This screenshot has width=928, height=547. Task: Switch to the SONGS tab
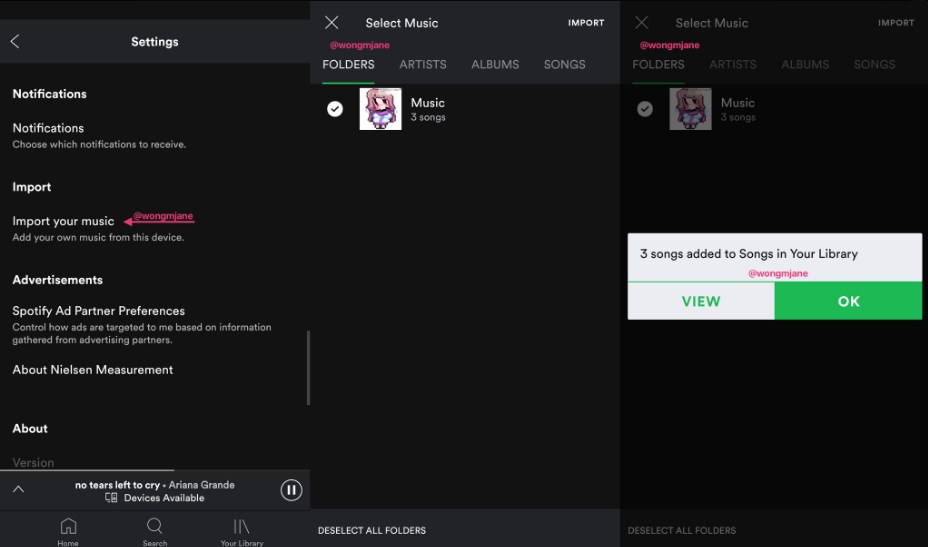[564, 64]
